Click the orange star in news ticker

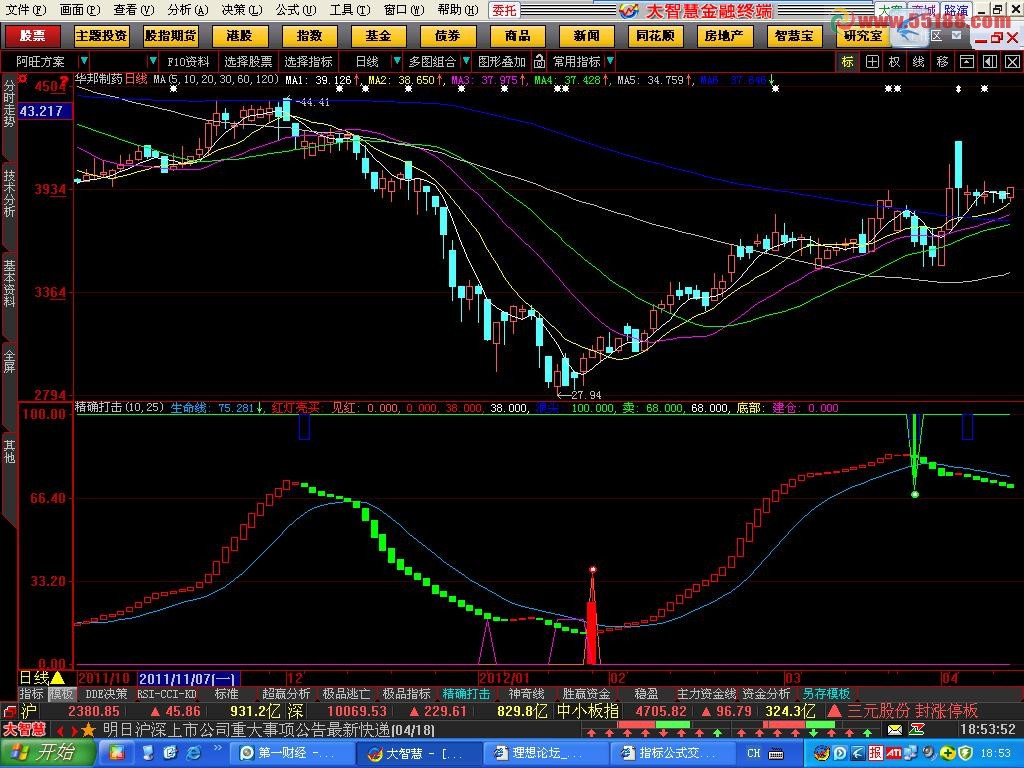coord(88,729)
